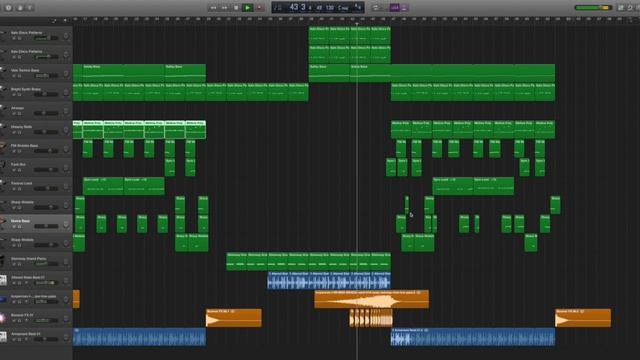Viewport: 640px width, 360px height.
Task: Solo the Idle Techno Bass track
Action: click(x=19, y=76)
